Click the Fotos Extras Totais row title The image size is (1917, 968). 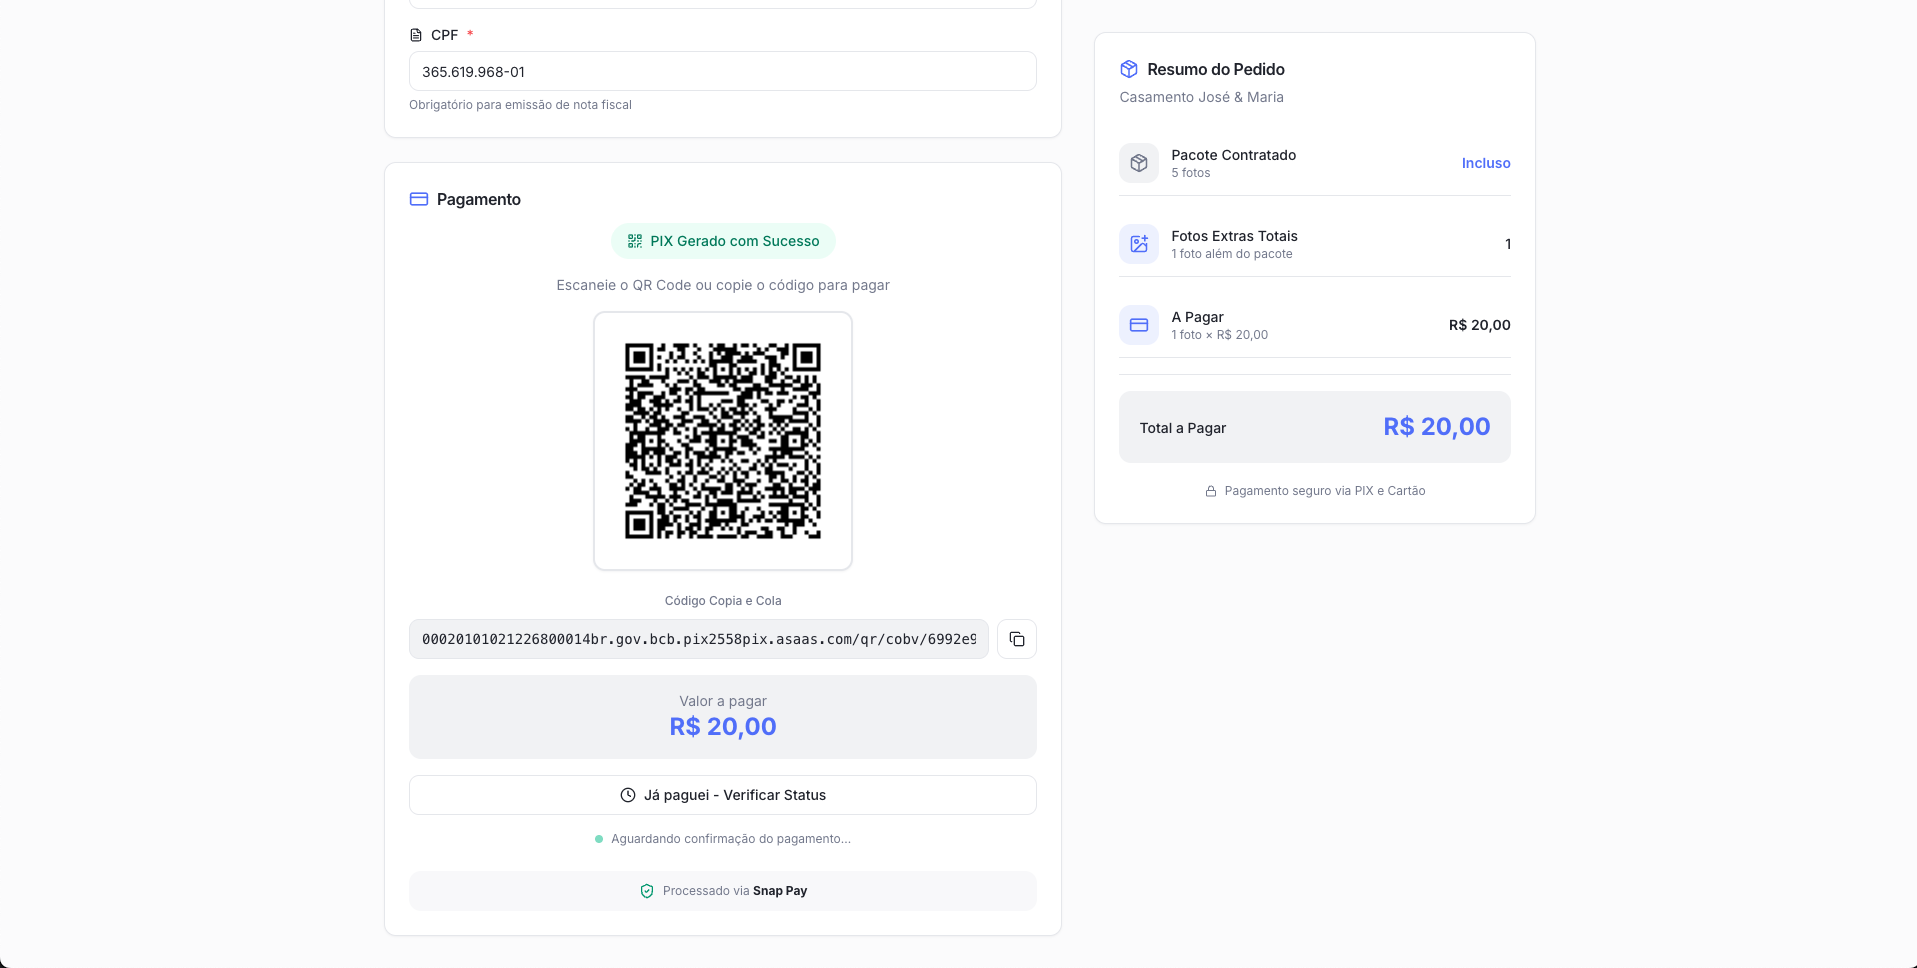[x=1235, y=236]
